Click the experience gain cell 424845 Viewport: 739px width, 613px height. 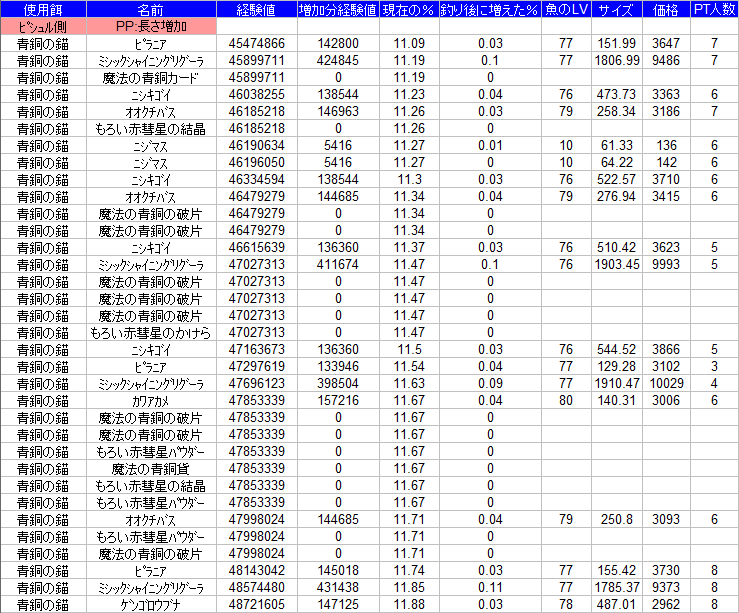pos(337,60)
